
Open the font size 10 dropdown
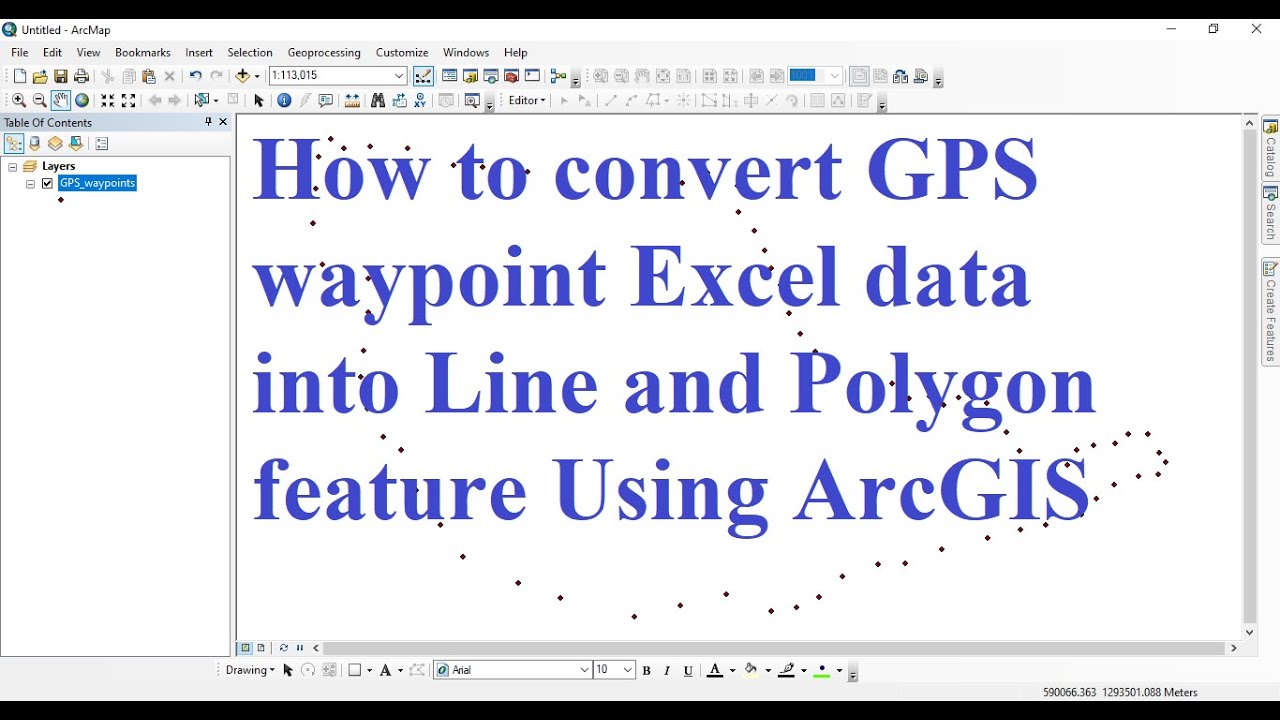pos(628,670)
